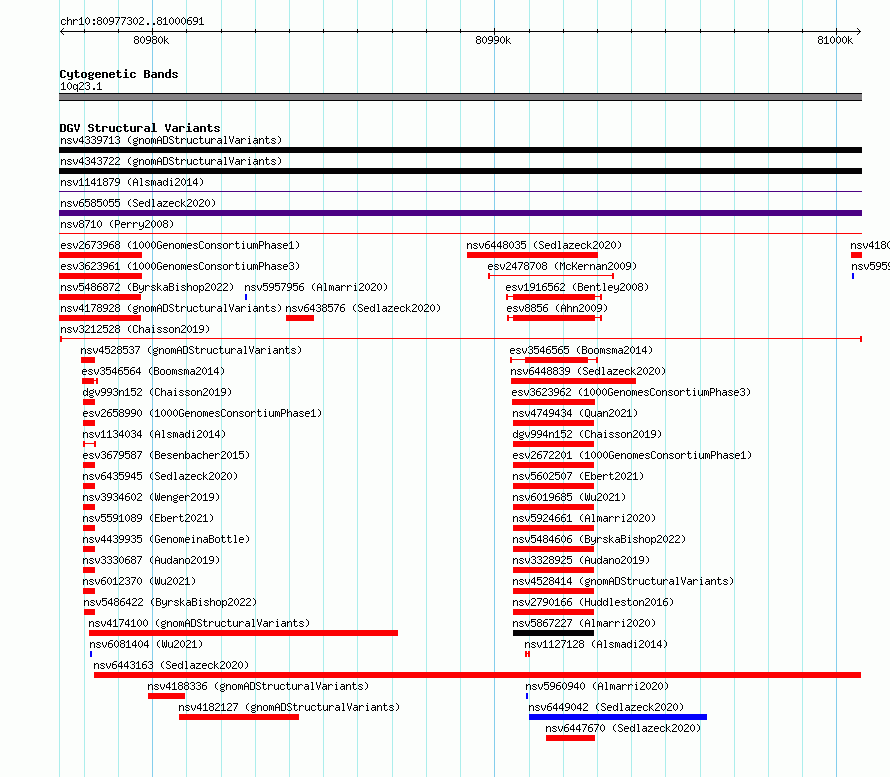Click nsv5867227 (Almarri2020) label
This screenshot has width=890, height=777.
584,623
